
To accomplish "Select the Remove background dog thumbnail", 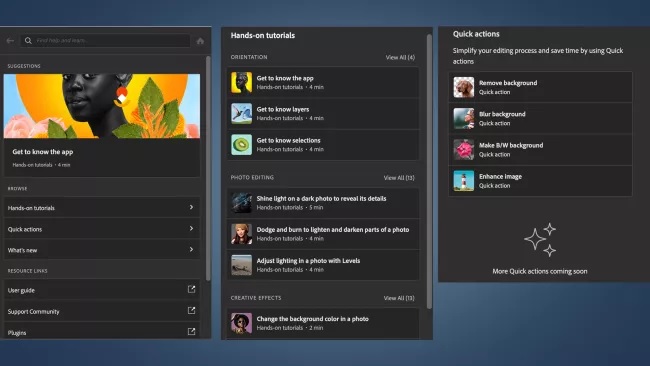I will (463, 87).
